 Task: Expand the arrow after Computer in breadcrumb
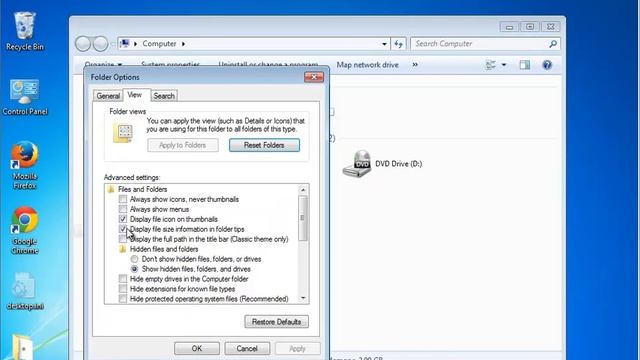pos(183,44)
